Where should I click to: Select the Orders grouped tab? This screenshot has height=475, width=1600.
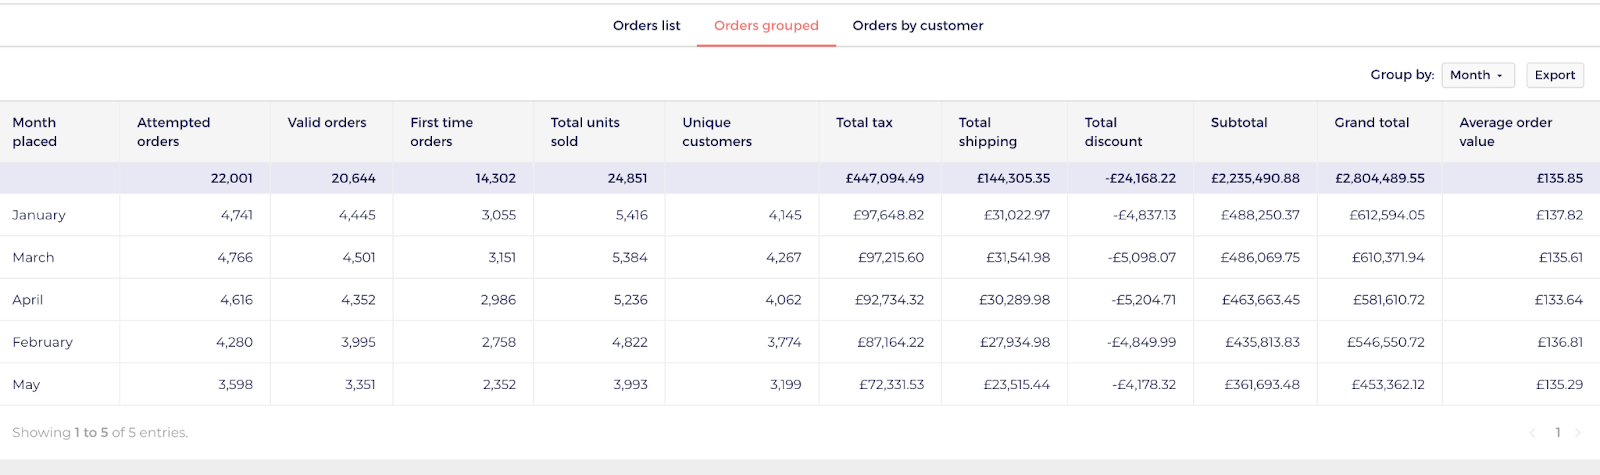[766, 25]
